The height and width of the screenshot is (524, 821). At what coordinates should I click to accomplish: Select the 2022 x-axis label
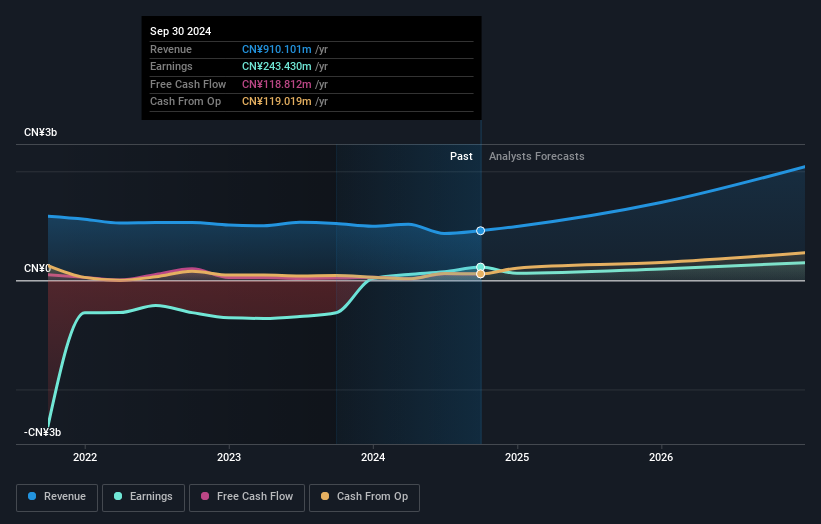point(85,458)
